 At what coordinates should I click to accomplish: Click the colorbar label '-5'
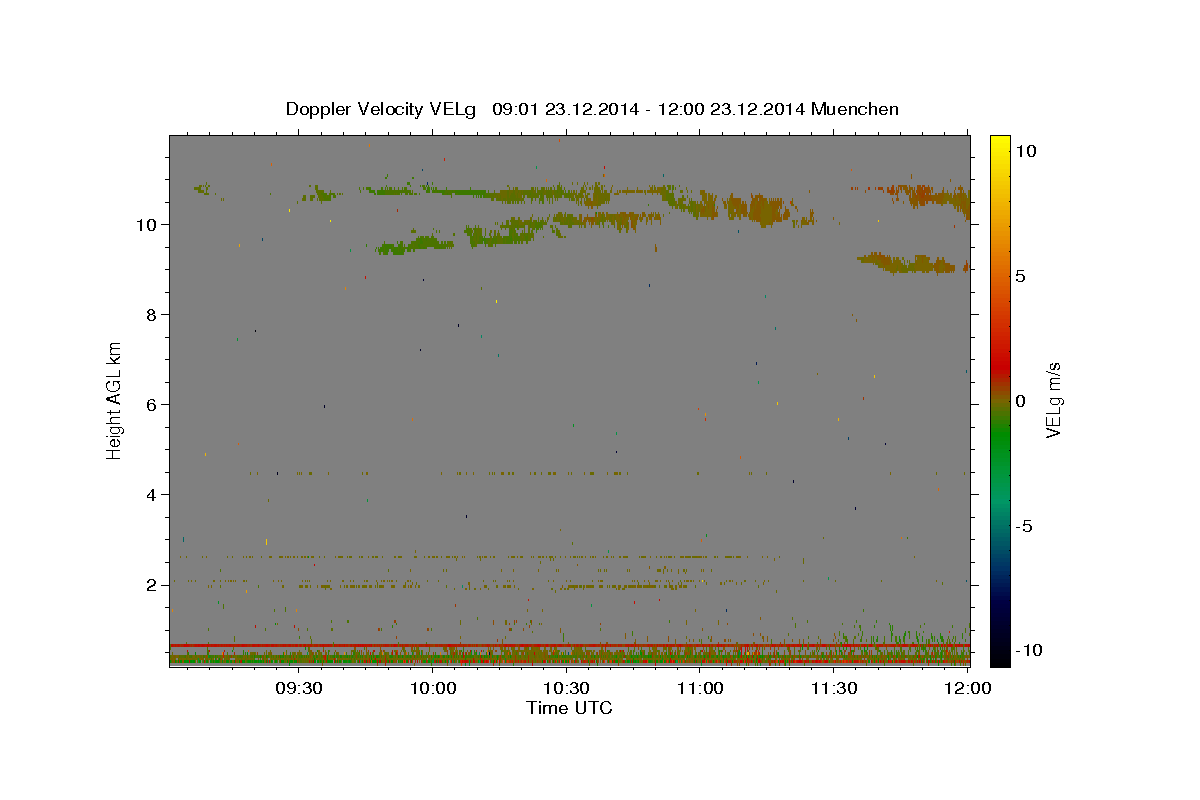click(1023, 527)
